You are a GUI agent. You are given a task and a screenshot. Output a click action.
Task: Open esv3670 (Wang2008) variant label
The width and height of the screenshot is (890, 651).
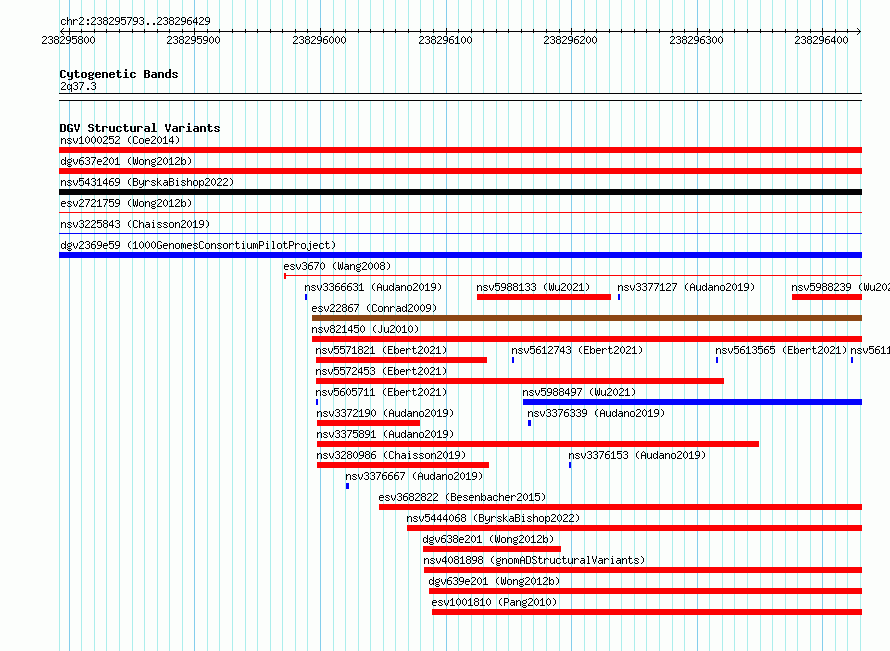pyautogui.click(x=337, y=266)
